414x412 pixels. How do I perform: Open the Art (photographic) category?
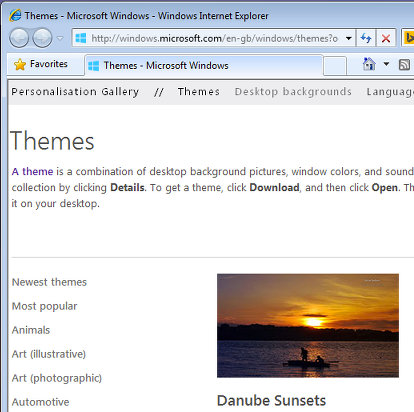tap(57, 378)
